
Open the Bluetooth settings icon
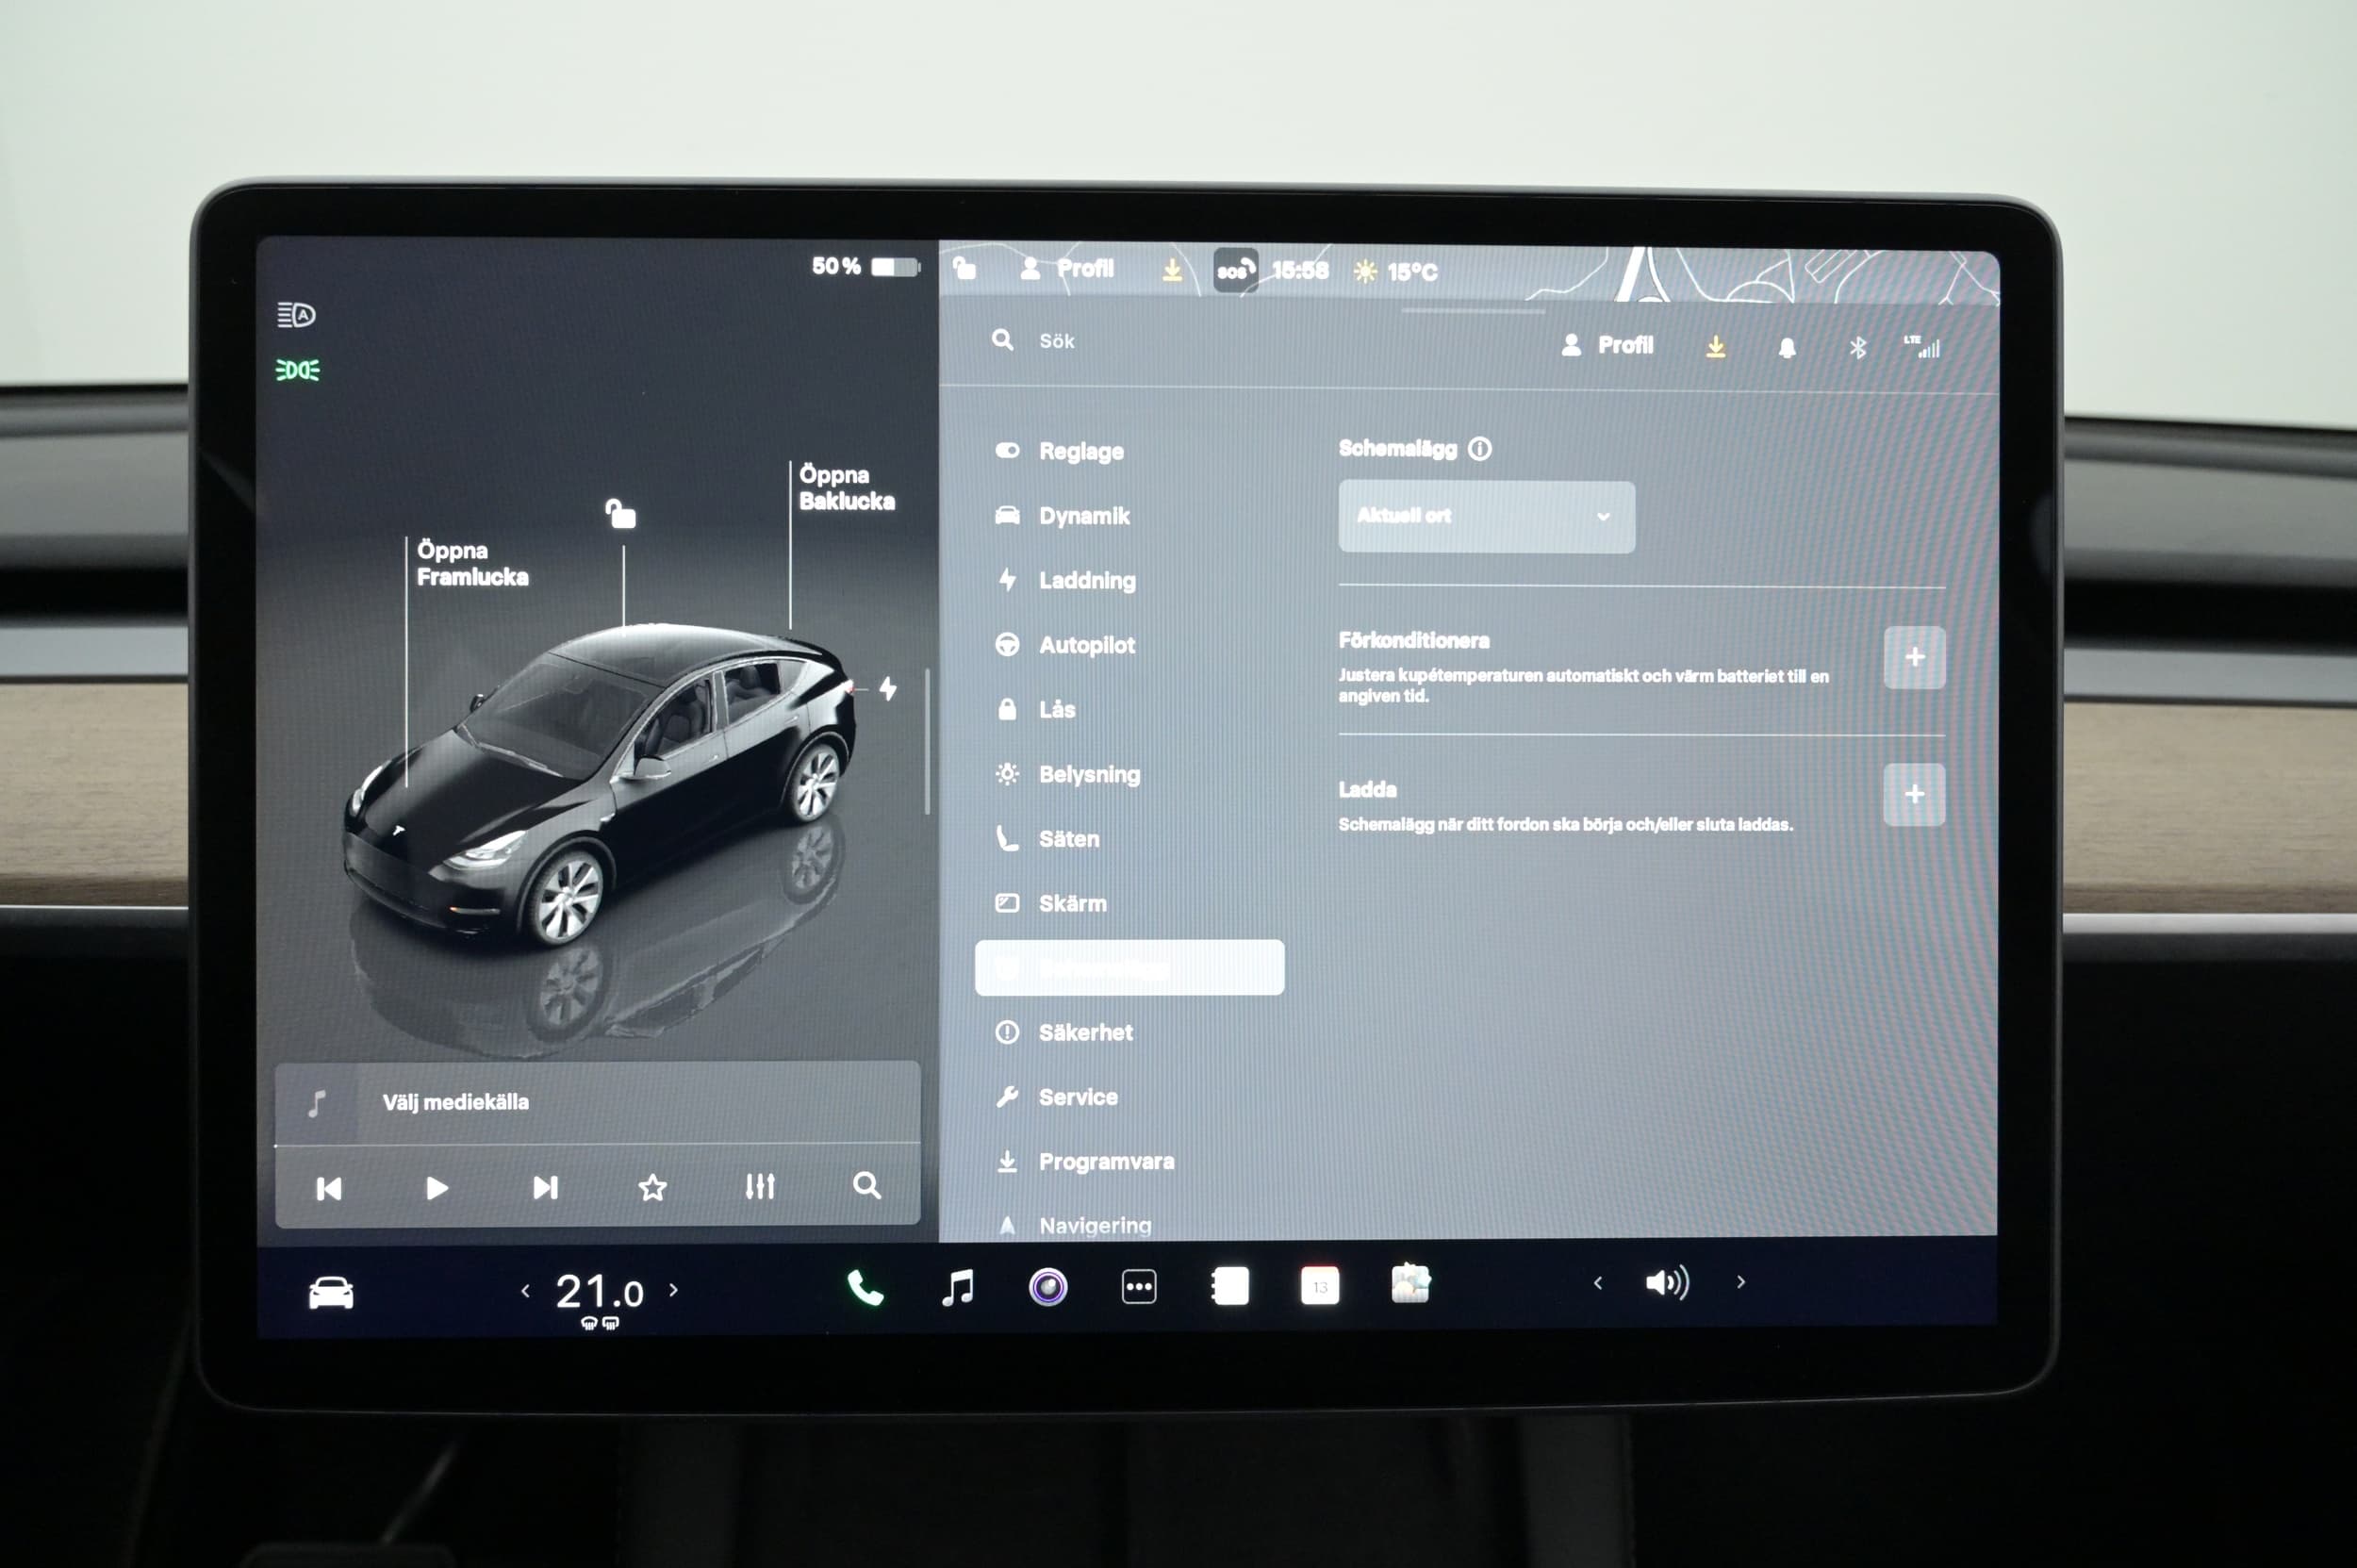click(x=1857, y=347)
